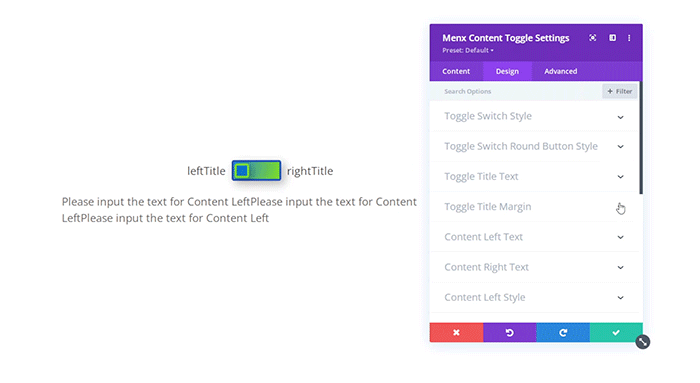Click the blue square toggle knob

tap(242, 171)
